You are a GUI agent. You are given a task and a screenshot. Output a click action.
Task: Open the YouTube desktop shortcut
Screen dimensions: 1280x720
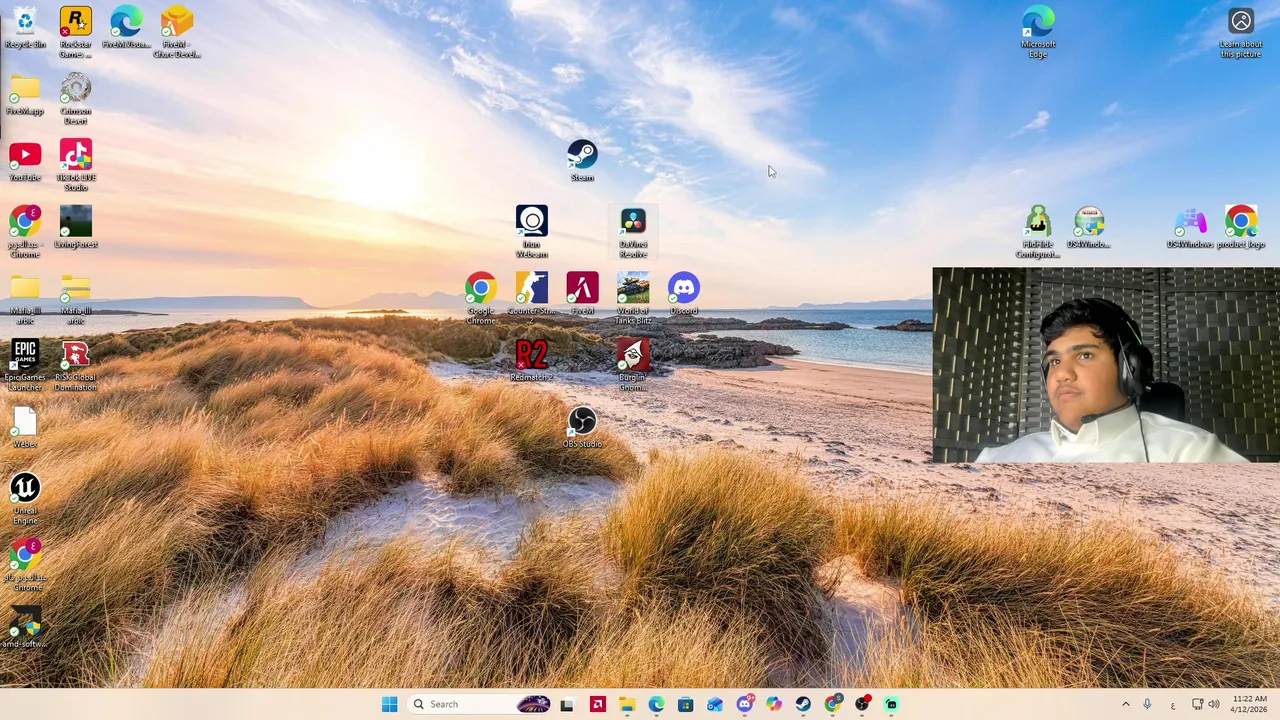(25, 162)
